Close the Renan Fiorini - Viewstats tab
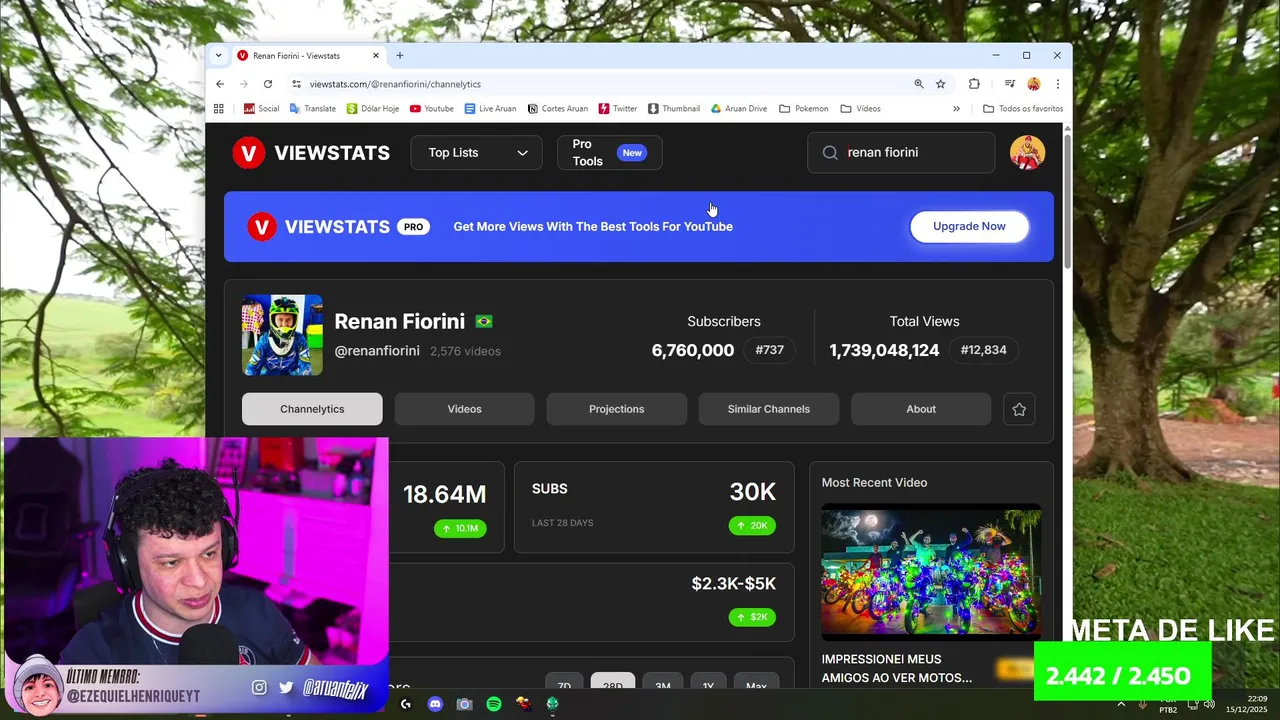 tap(376, 55)
